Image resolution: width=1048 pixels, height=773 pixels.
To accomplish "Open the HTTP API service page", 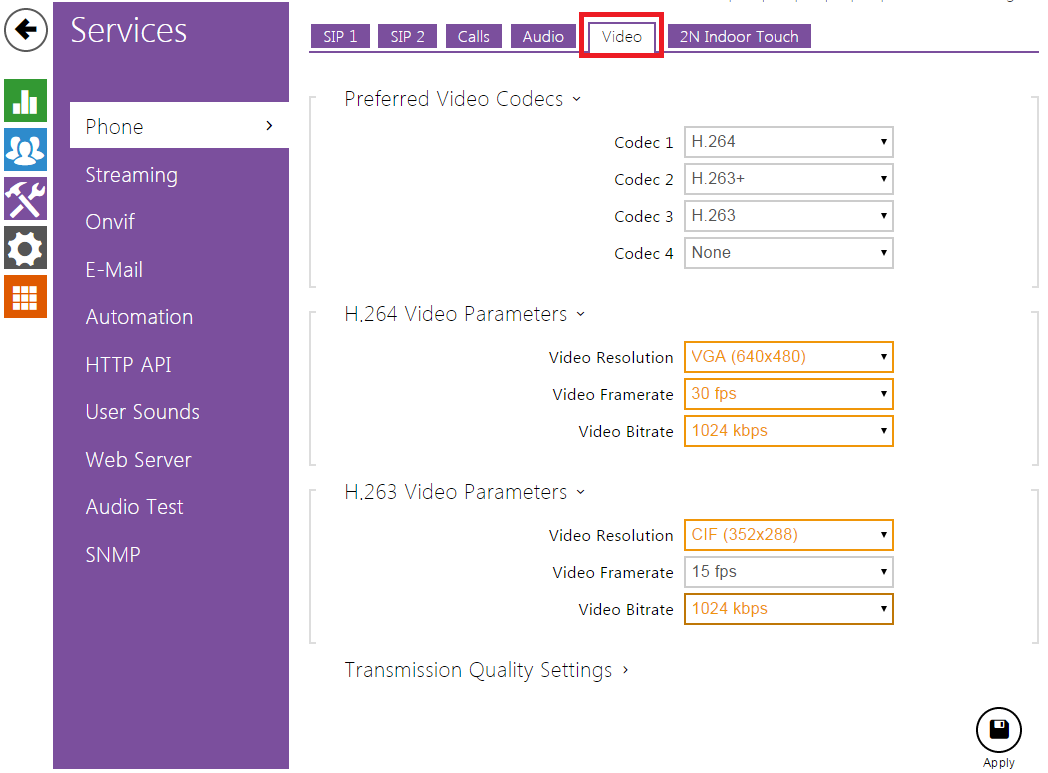I will point(128,365).
